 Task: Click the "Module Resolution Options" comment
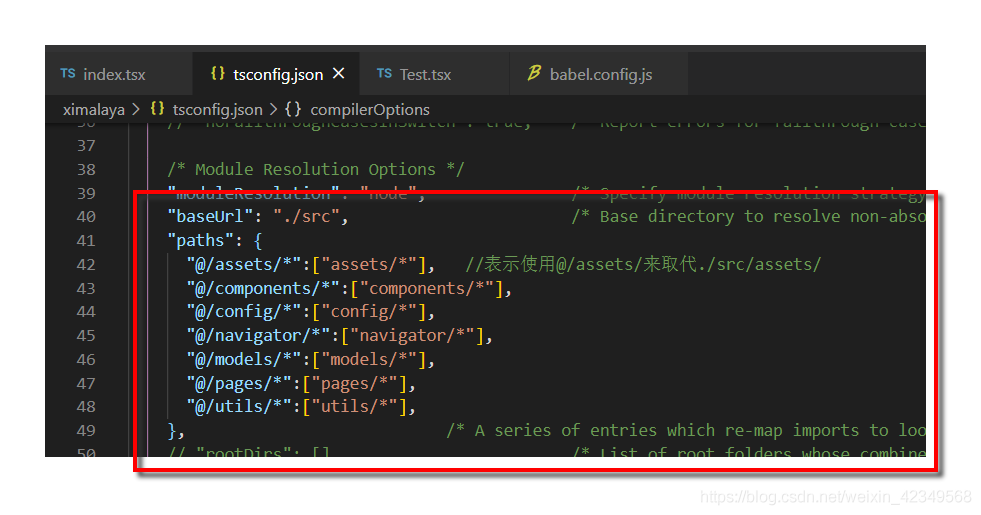pyautogui.click(x=315, y=170)
